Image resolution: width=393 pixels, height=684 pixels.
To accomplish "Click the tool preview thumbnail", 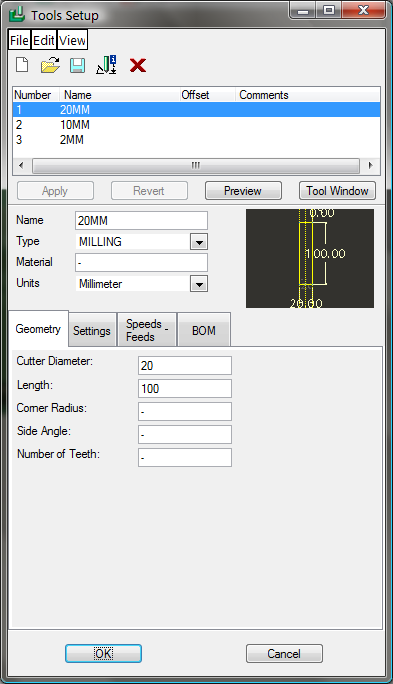I will click(310, 258).
